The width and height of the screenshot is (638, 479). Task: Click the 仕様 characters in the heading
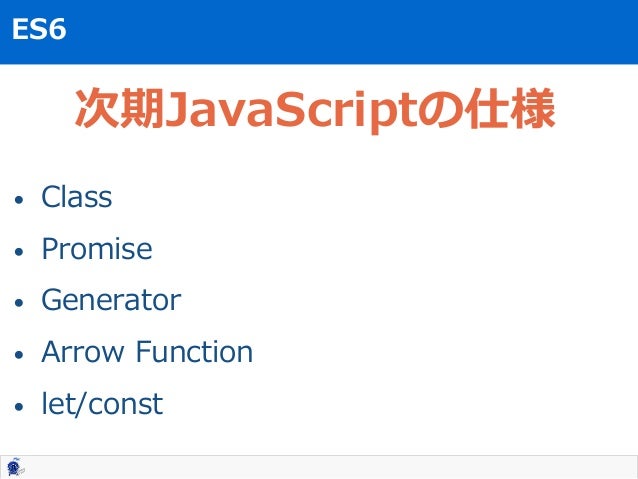click(511, 108)
